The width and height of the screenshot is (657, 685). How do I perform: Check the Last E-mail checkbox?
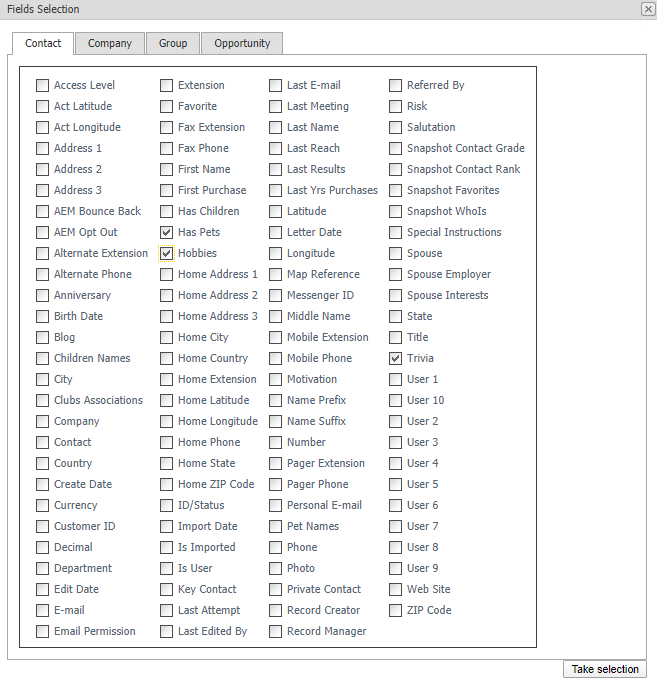tap(275, 85)
